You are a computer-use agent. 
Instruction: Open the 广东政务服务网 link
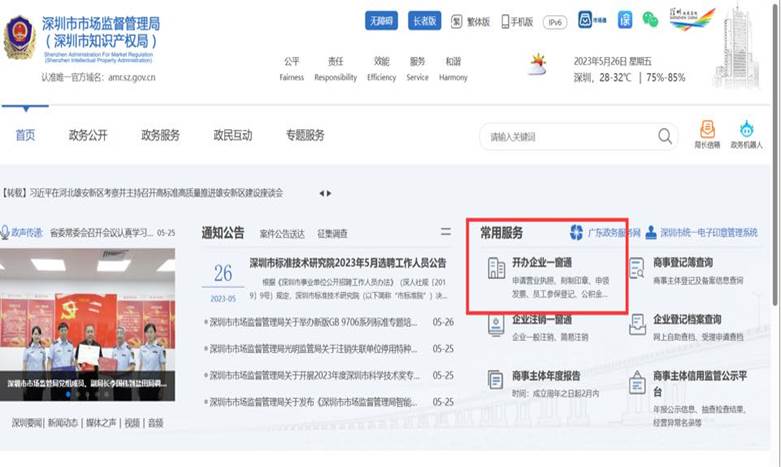pos(605,232)
